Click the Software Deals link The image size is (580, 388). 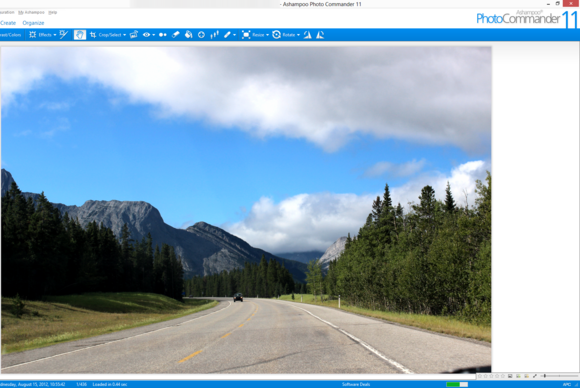pos(356,384)
